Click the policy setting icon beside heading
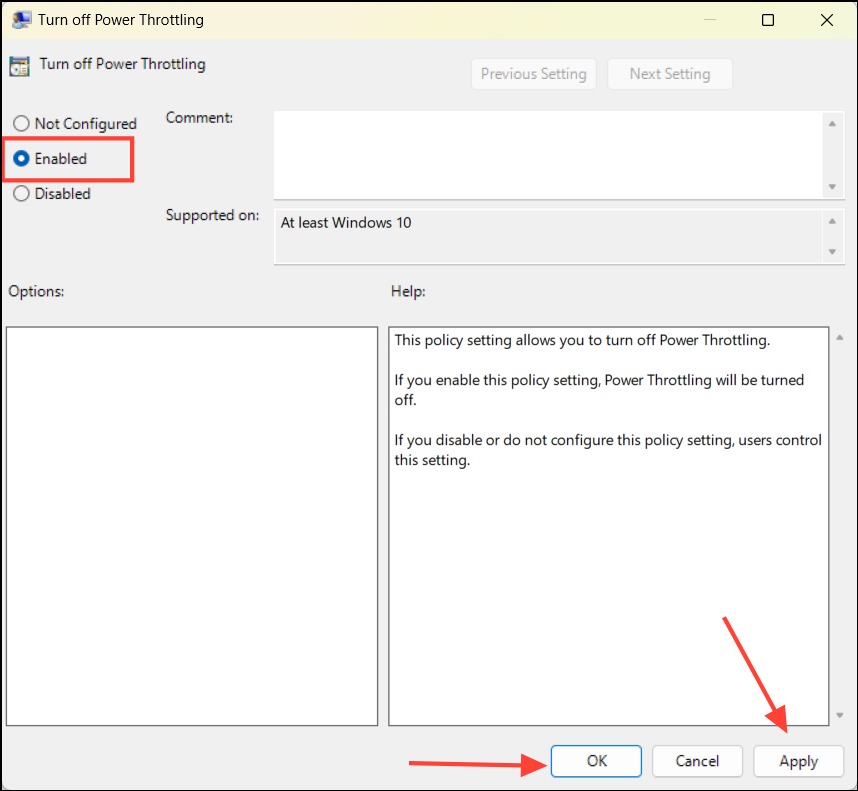 [x=20, y=66]
